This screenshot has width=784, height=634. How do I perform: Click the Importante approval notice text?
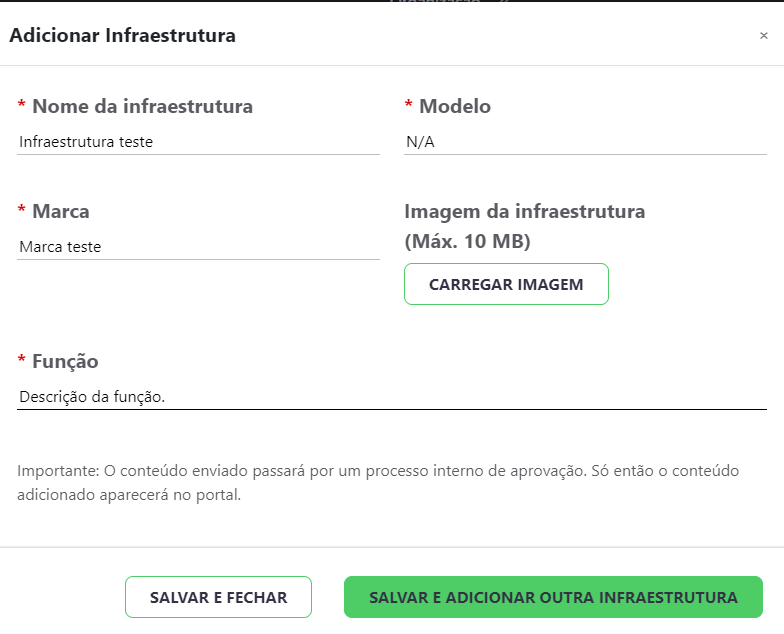coord(382,482)
